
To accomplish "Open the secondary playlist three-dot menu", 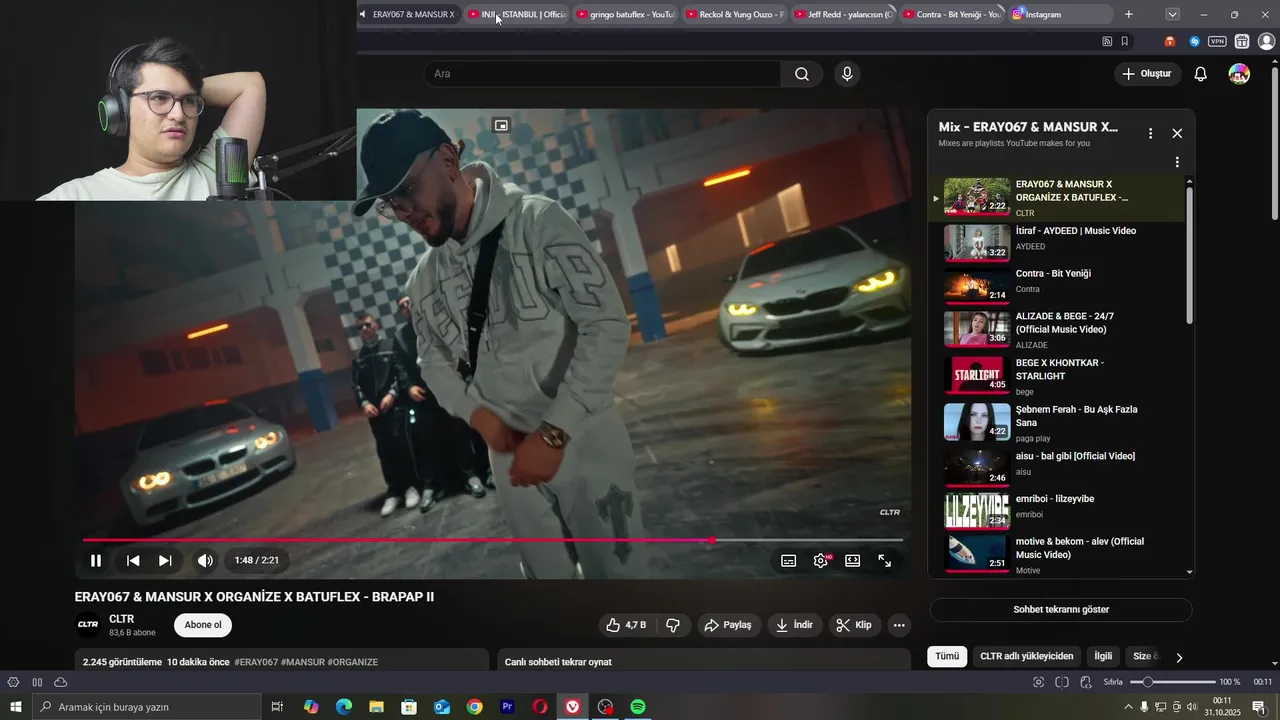I will [1177, 162].
